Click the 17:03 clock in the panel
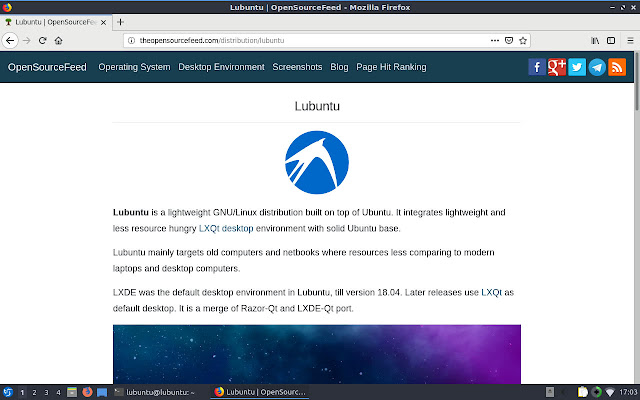The height and width of the screenshot is (400, 640). 628,392
